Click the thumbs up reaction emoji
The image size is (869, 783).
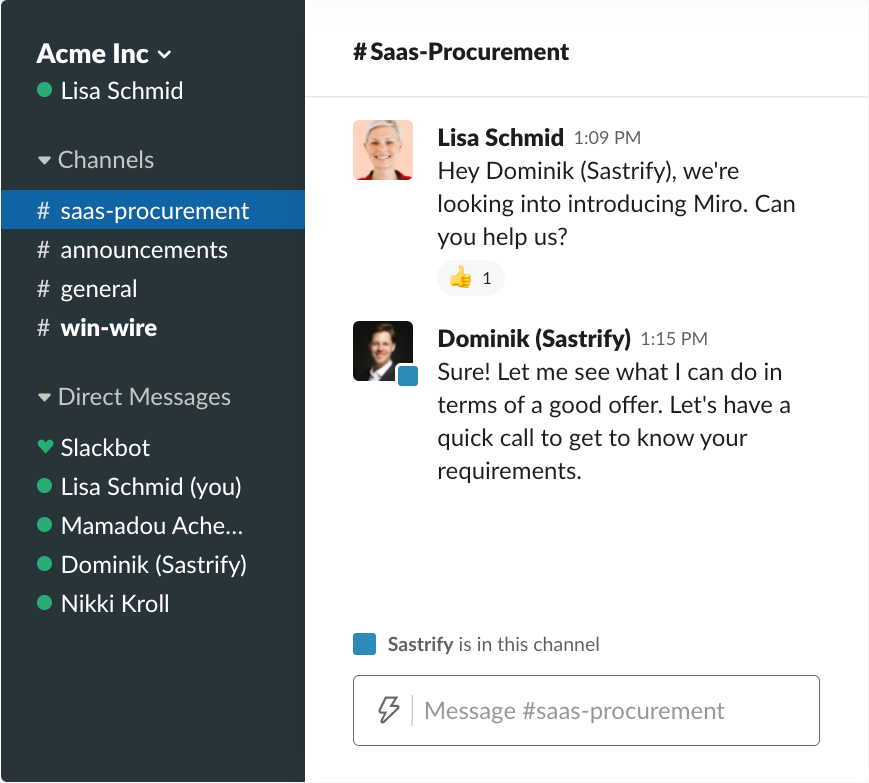(461, 278)
